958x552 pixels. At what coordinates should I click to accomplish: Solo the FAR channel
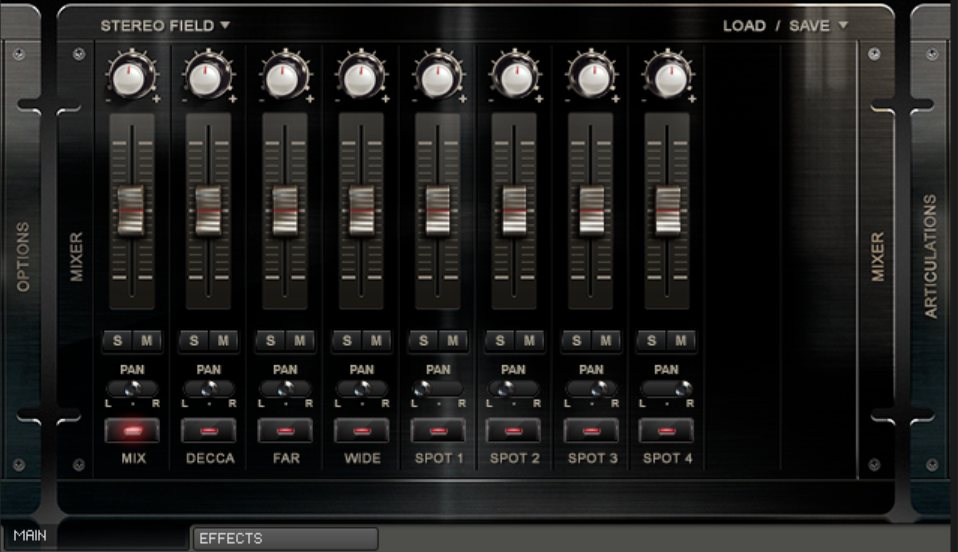pos(271,341)
